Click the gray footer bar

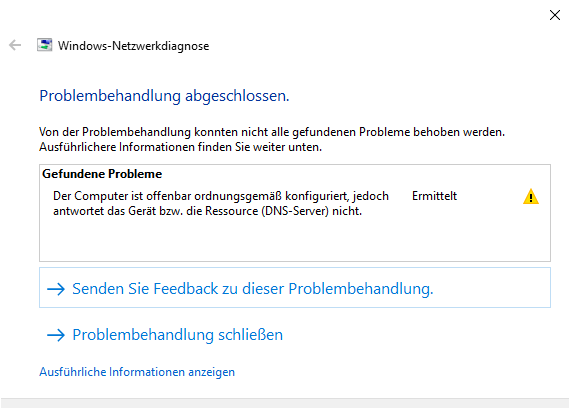(x=284, y=403)
